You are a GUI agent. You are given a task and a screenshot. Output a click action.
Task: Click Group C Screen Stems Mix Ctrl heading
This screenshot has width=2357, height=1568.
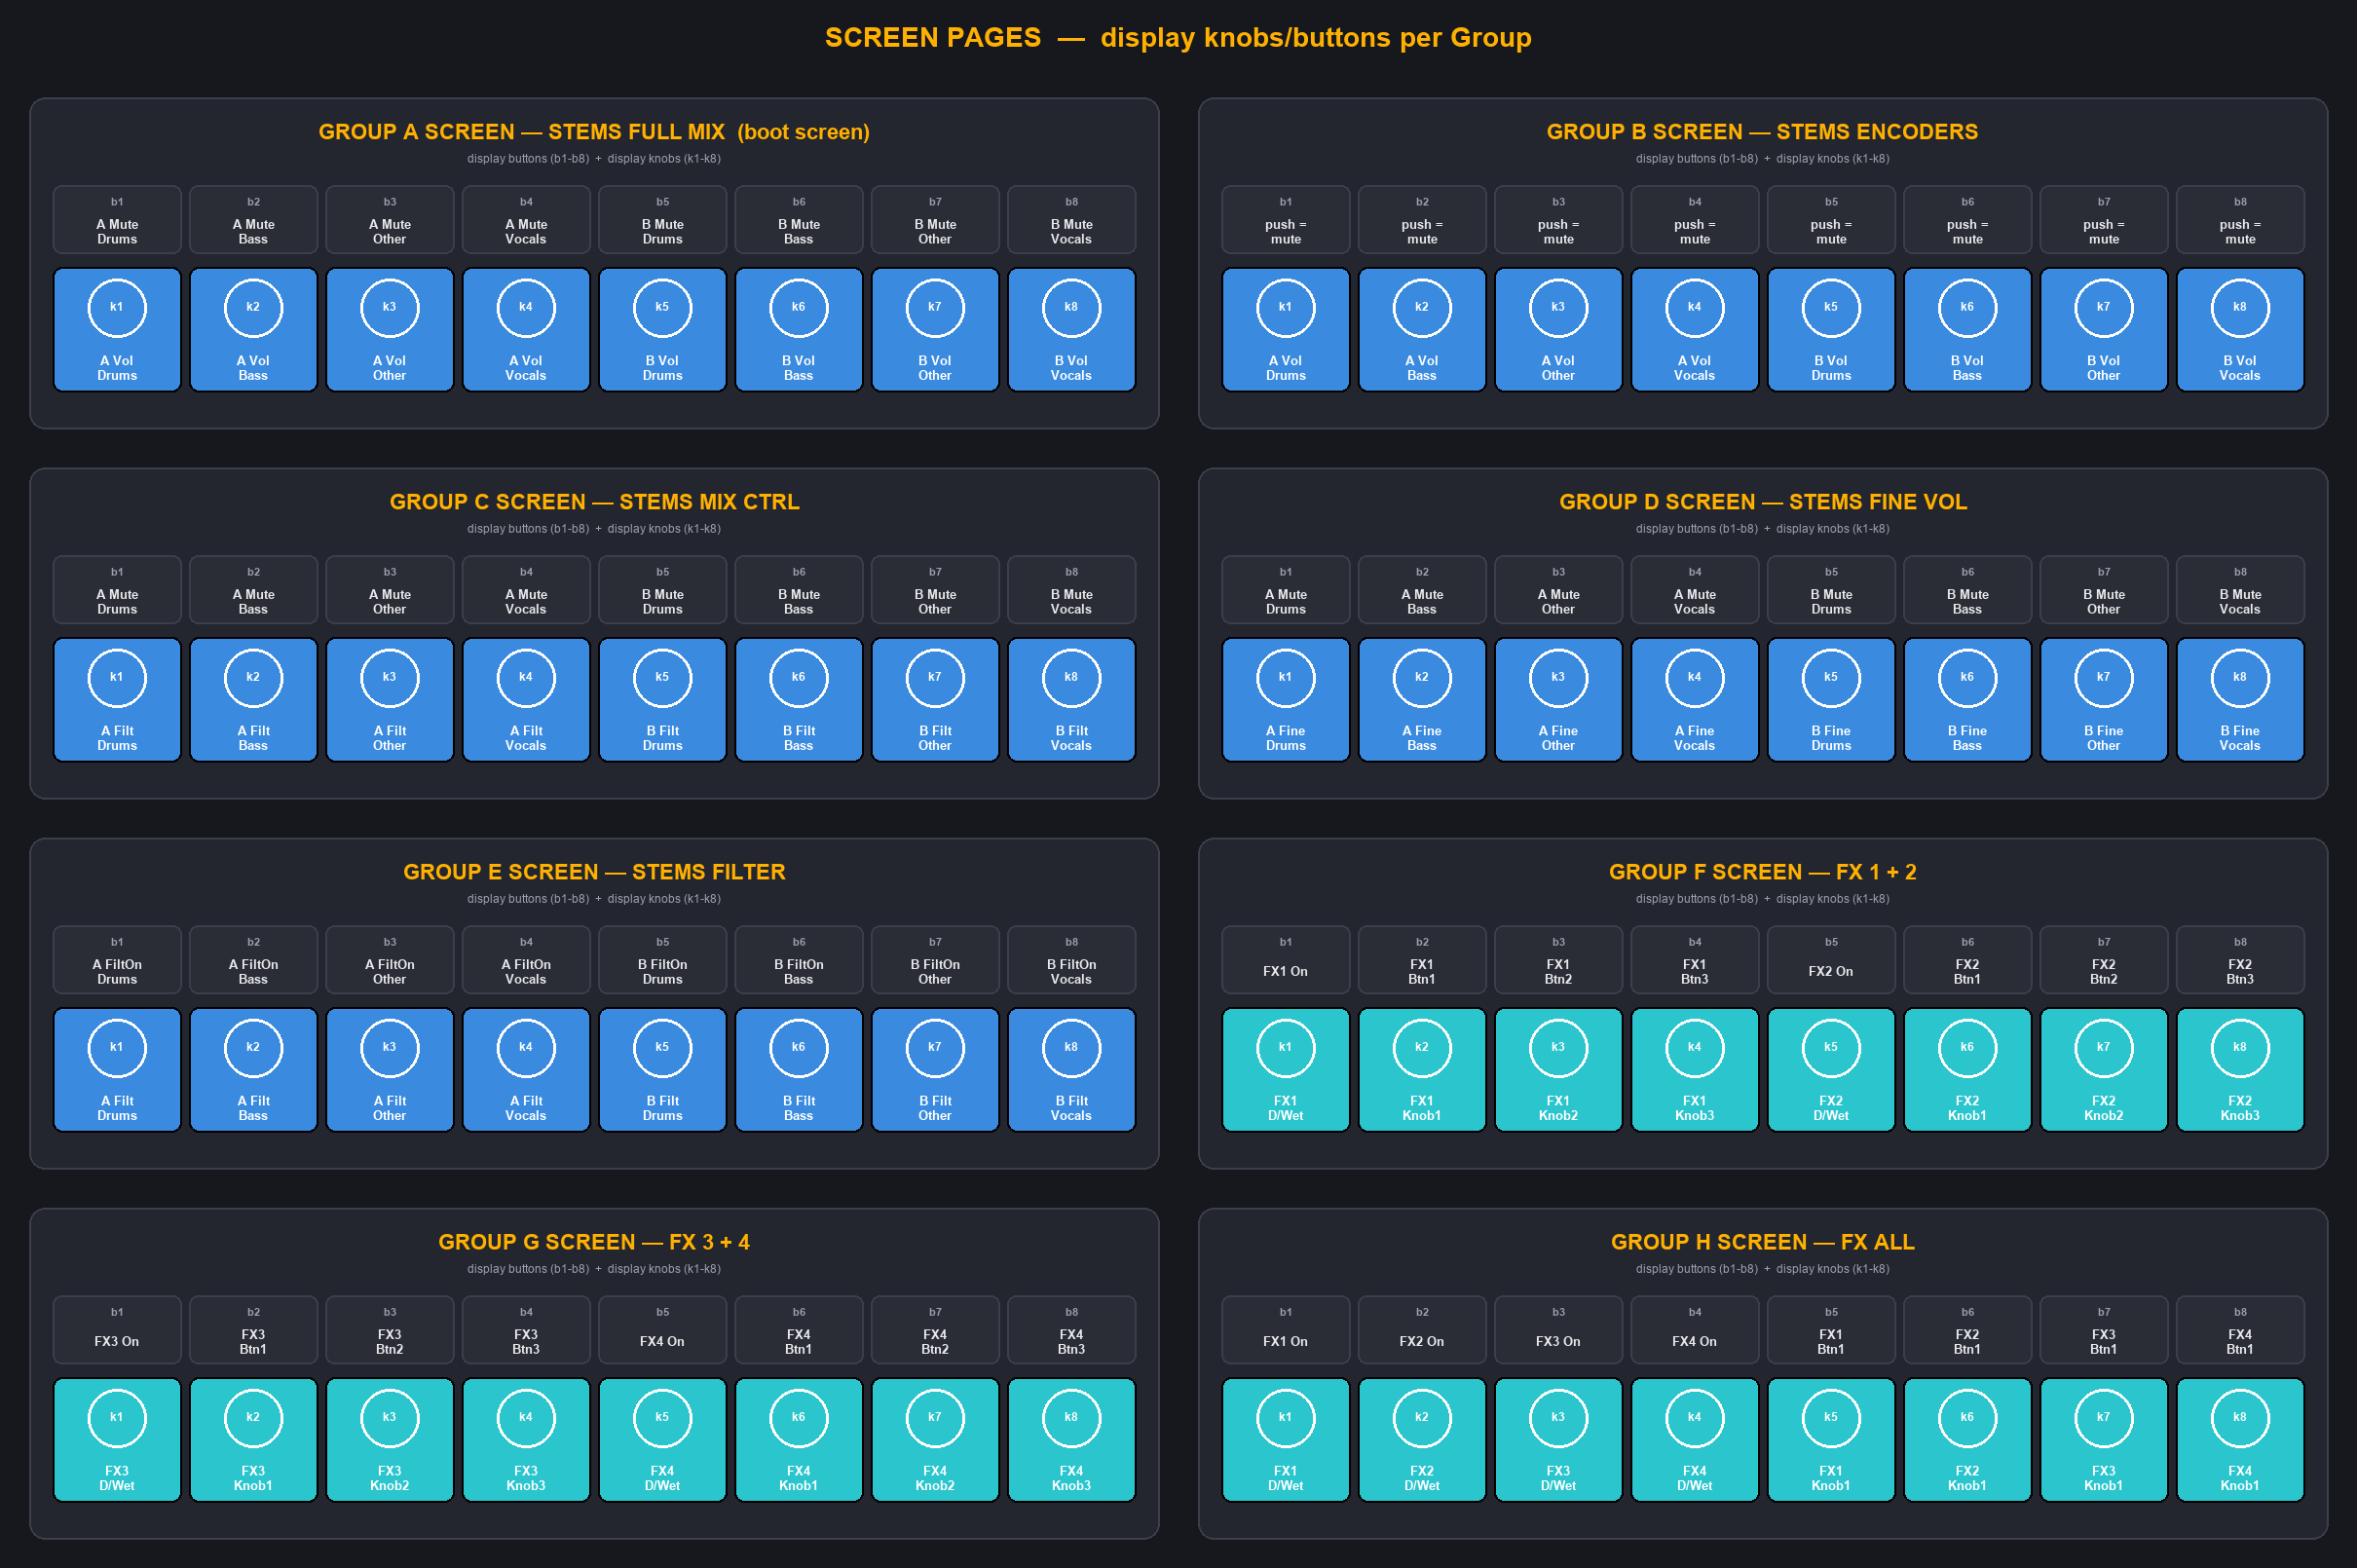point(594,502)
